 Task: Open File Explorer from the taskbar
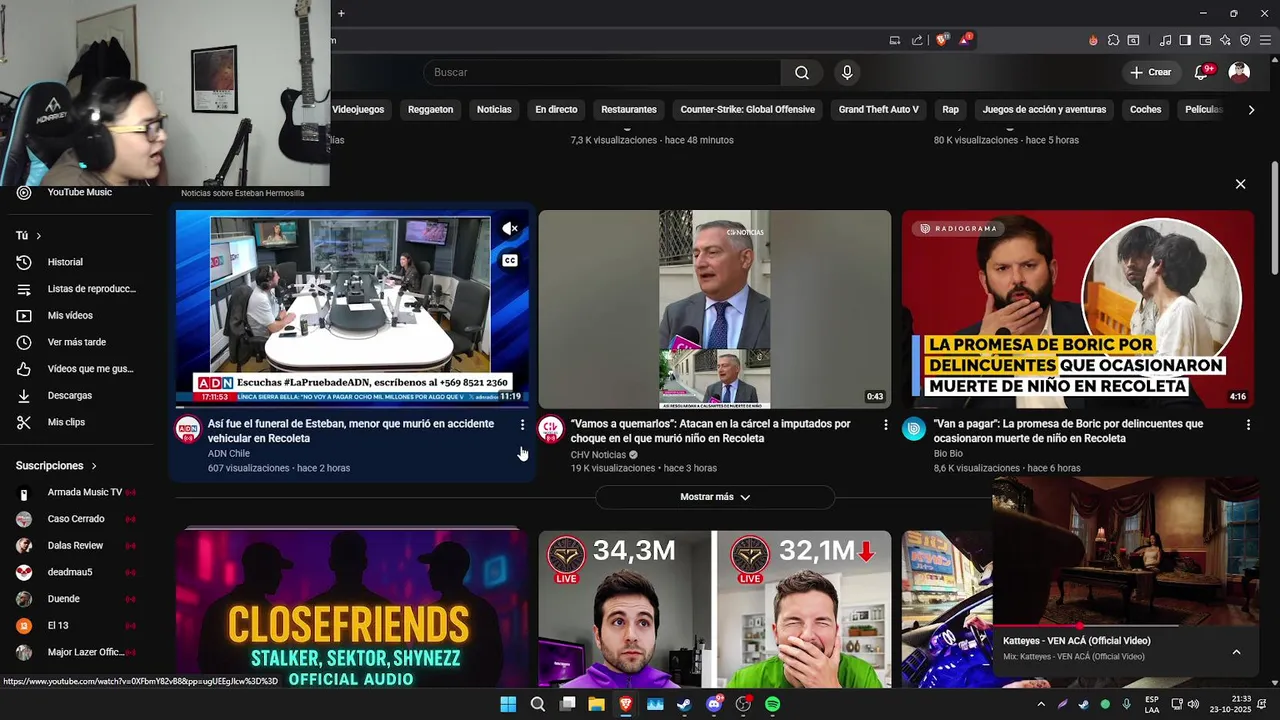click(596, 704)
